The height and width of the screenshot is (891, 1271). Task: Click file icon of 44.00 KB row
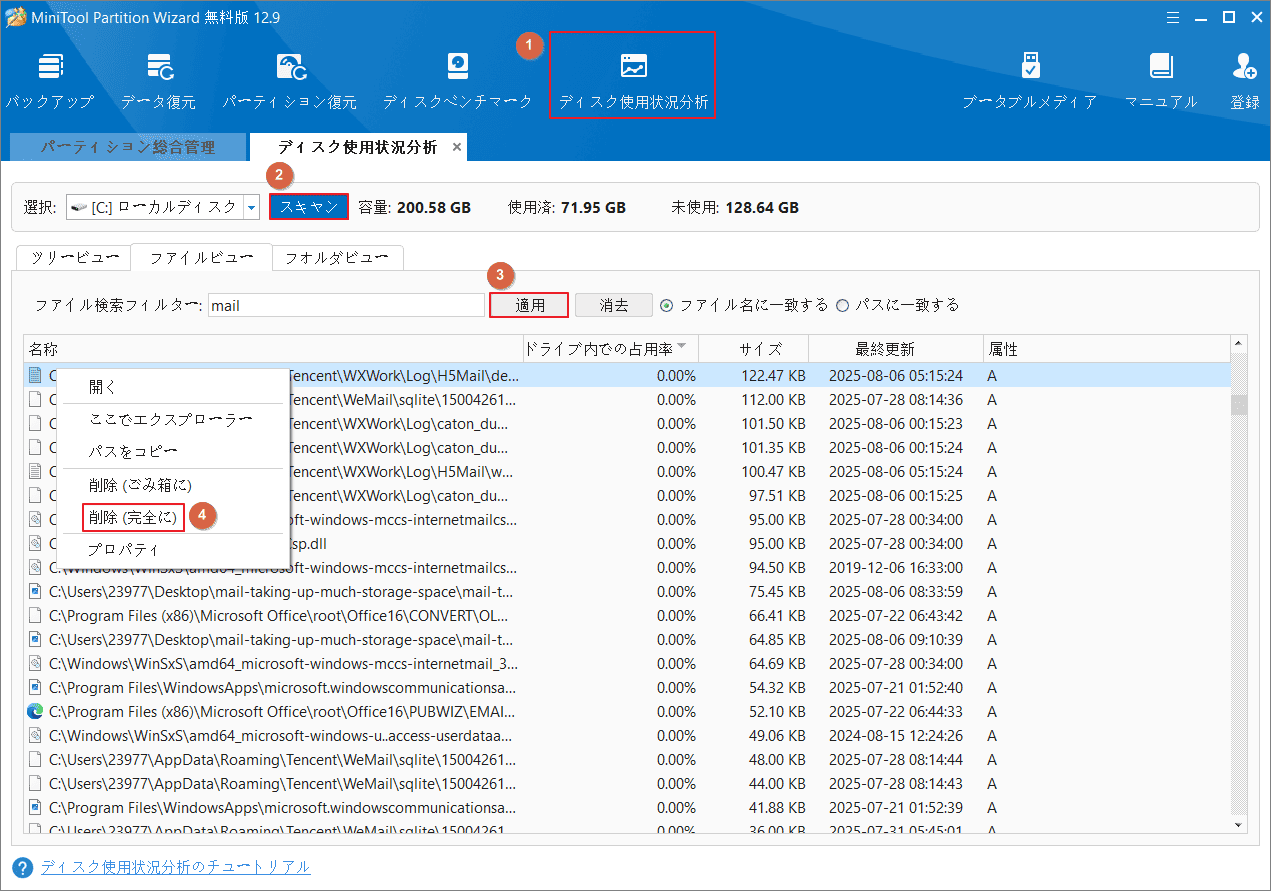pos(35,784)
